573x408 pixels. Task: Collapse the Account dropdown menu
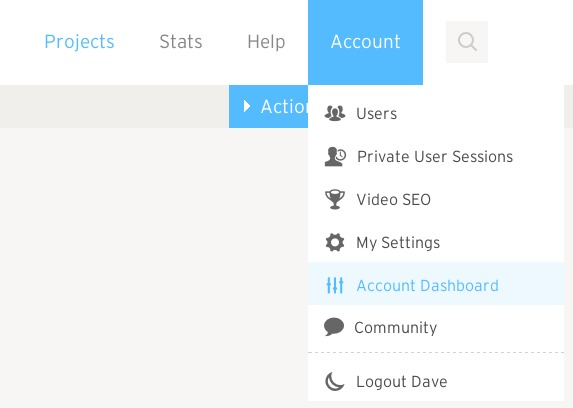coord(365,42)
